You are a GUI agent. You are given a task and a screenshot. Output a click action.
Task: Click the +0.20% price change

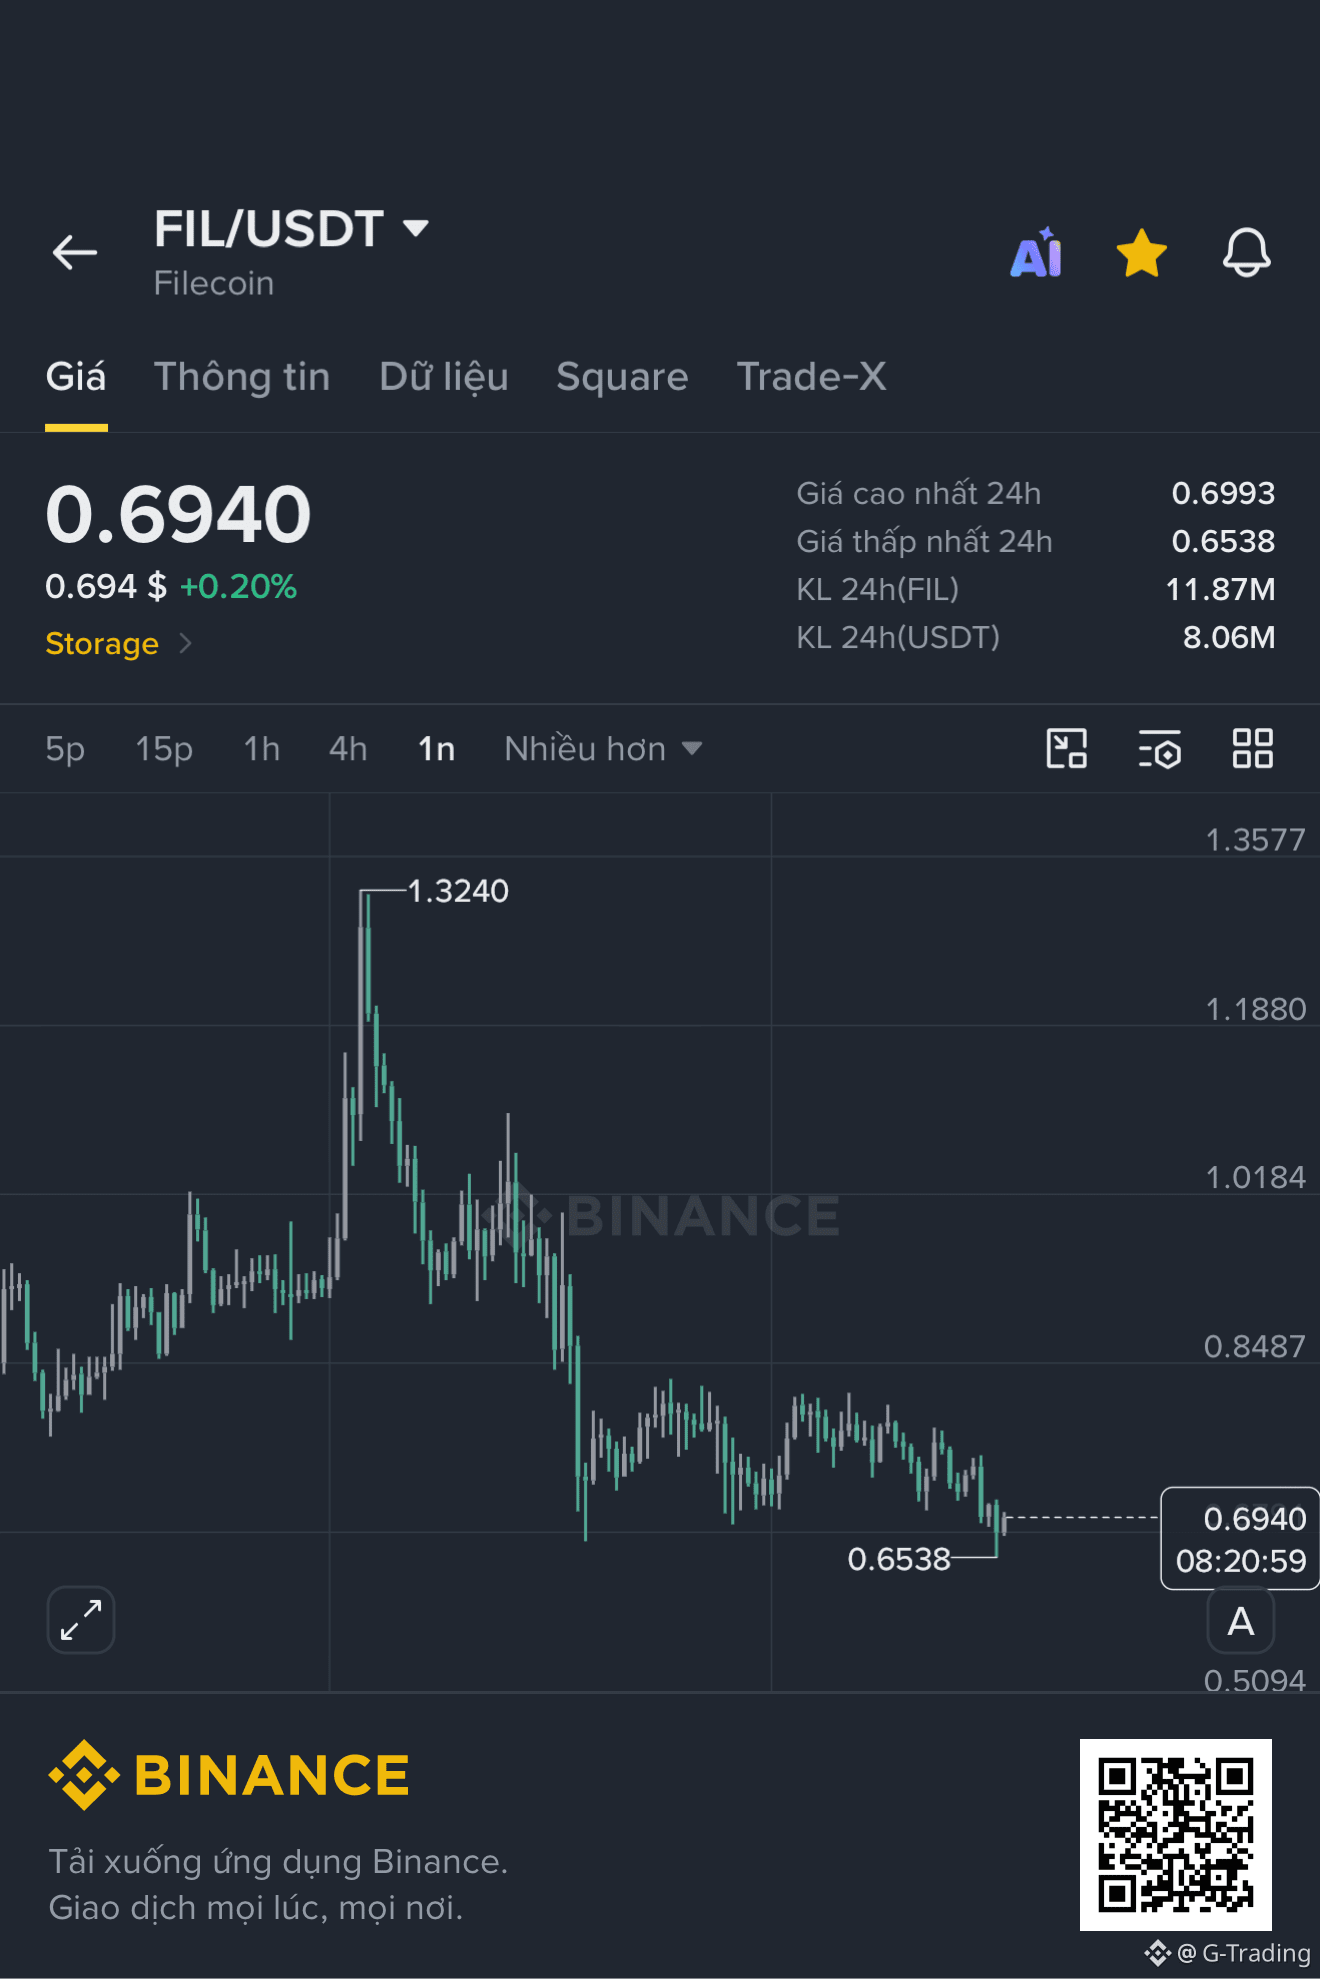click(x=238, y=586)
